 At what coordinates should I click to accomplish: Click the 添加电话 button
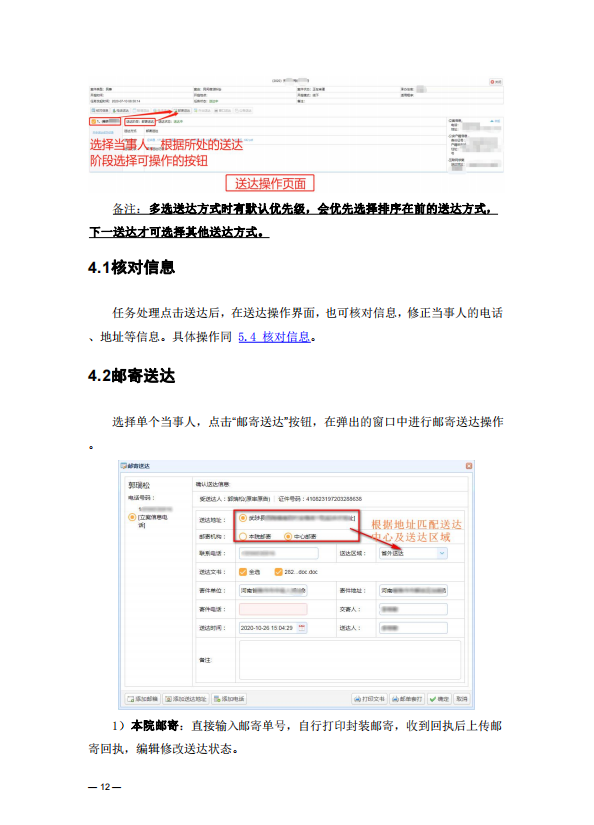(229, 699)
